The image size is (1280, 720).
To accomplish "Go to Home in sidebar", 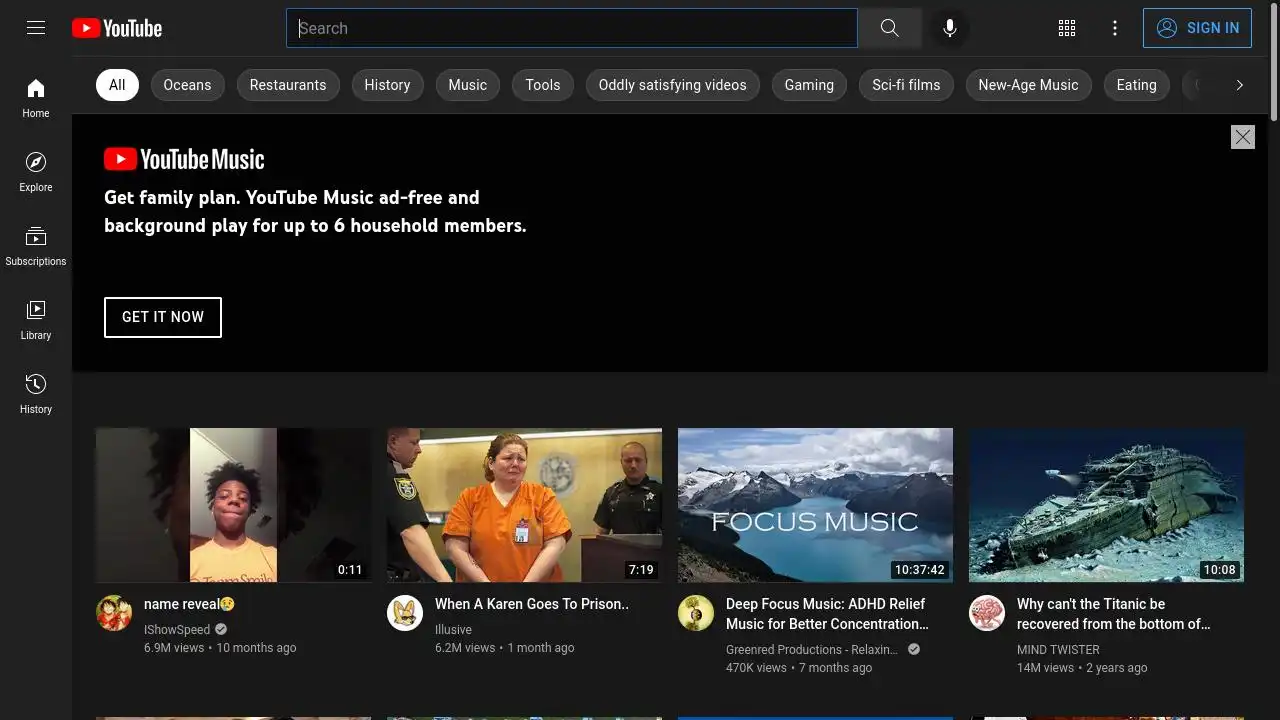I will point(36,98).
